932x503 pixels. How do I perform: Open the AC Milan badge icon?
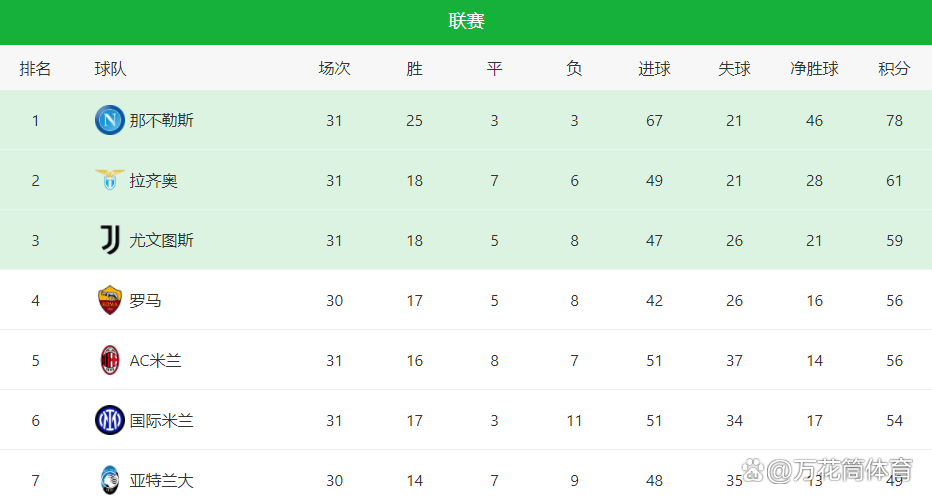pos(110,360)
